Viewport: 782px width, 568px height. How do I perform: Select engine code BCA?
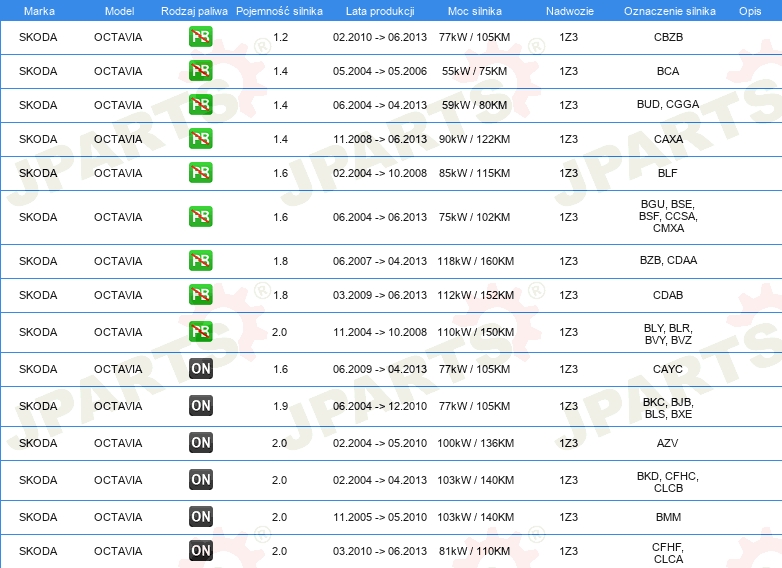tap(668, 71)
